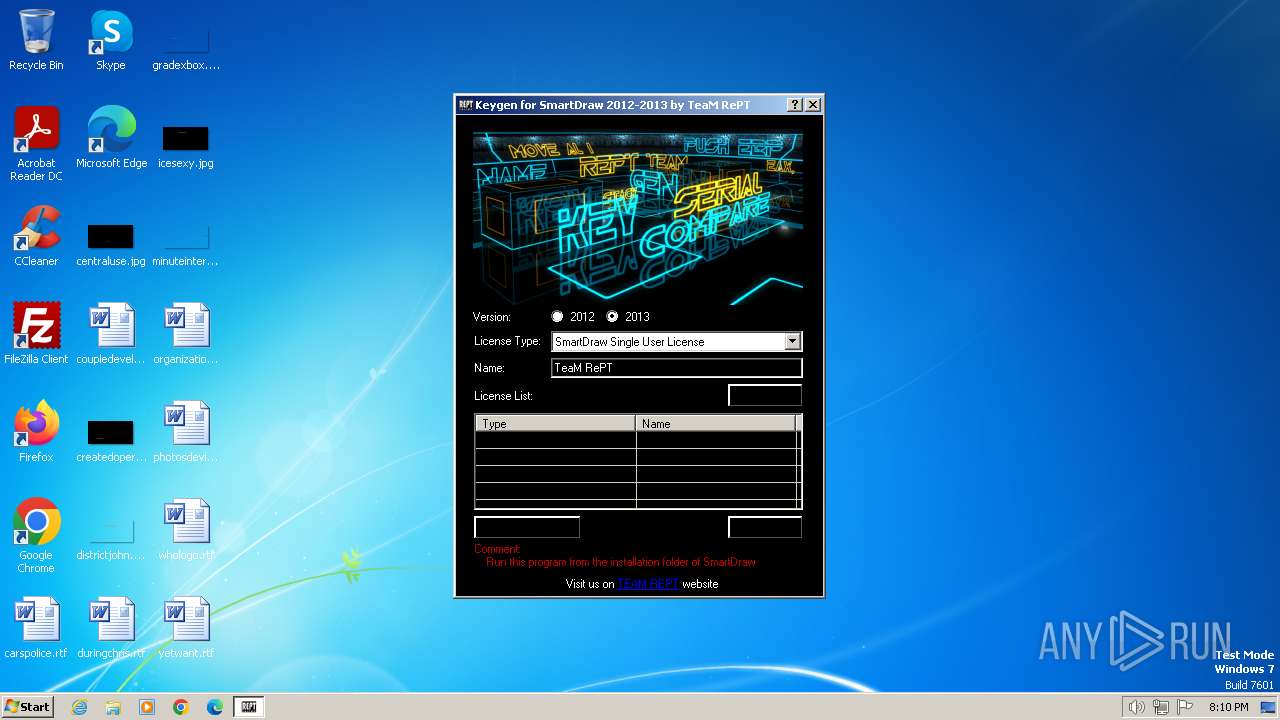The width and height of the screenshot is (1280, 720).
Task: Open the Google Chrome desktop shortcut
Action: coord(36,536)
